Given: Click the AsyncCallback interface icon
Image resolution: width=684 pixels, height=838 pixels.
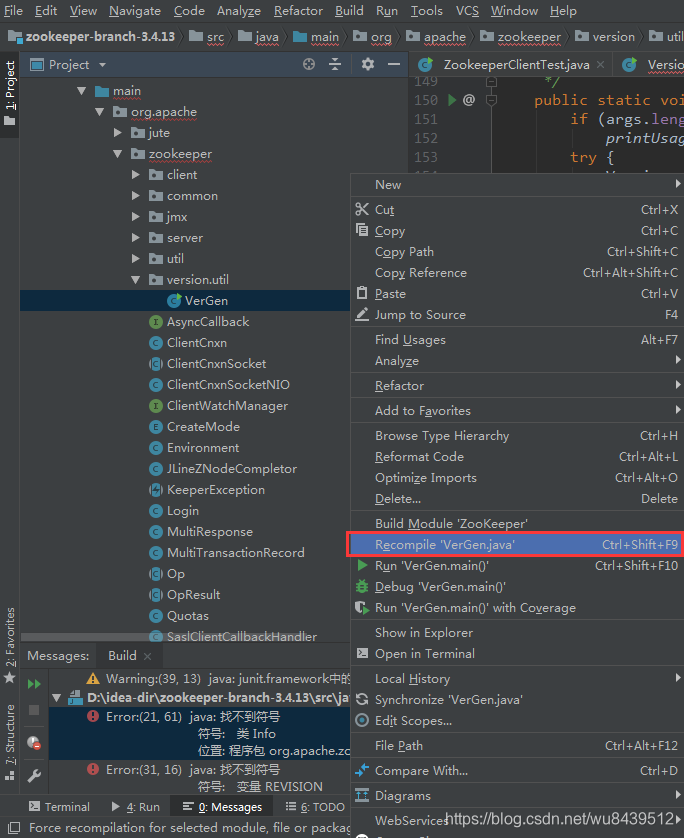Looking at the screenshot, I should click(x=156, y=322).
